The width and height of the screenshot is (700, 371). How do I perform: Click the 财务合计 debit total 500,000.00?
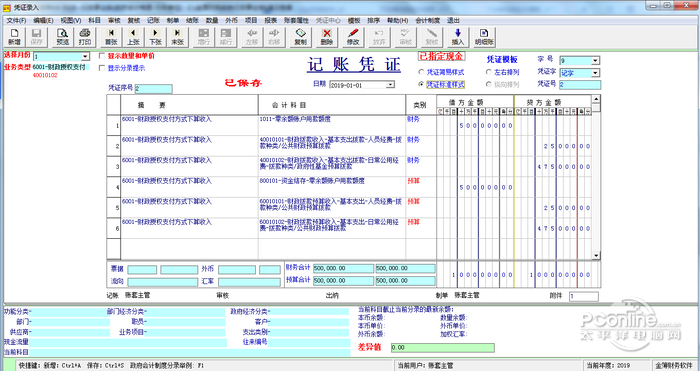tap(343, 268)
